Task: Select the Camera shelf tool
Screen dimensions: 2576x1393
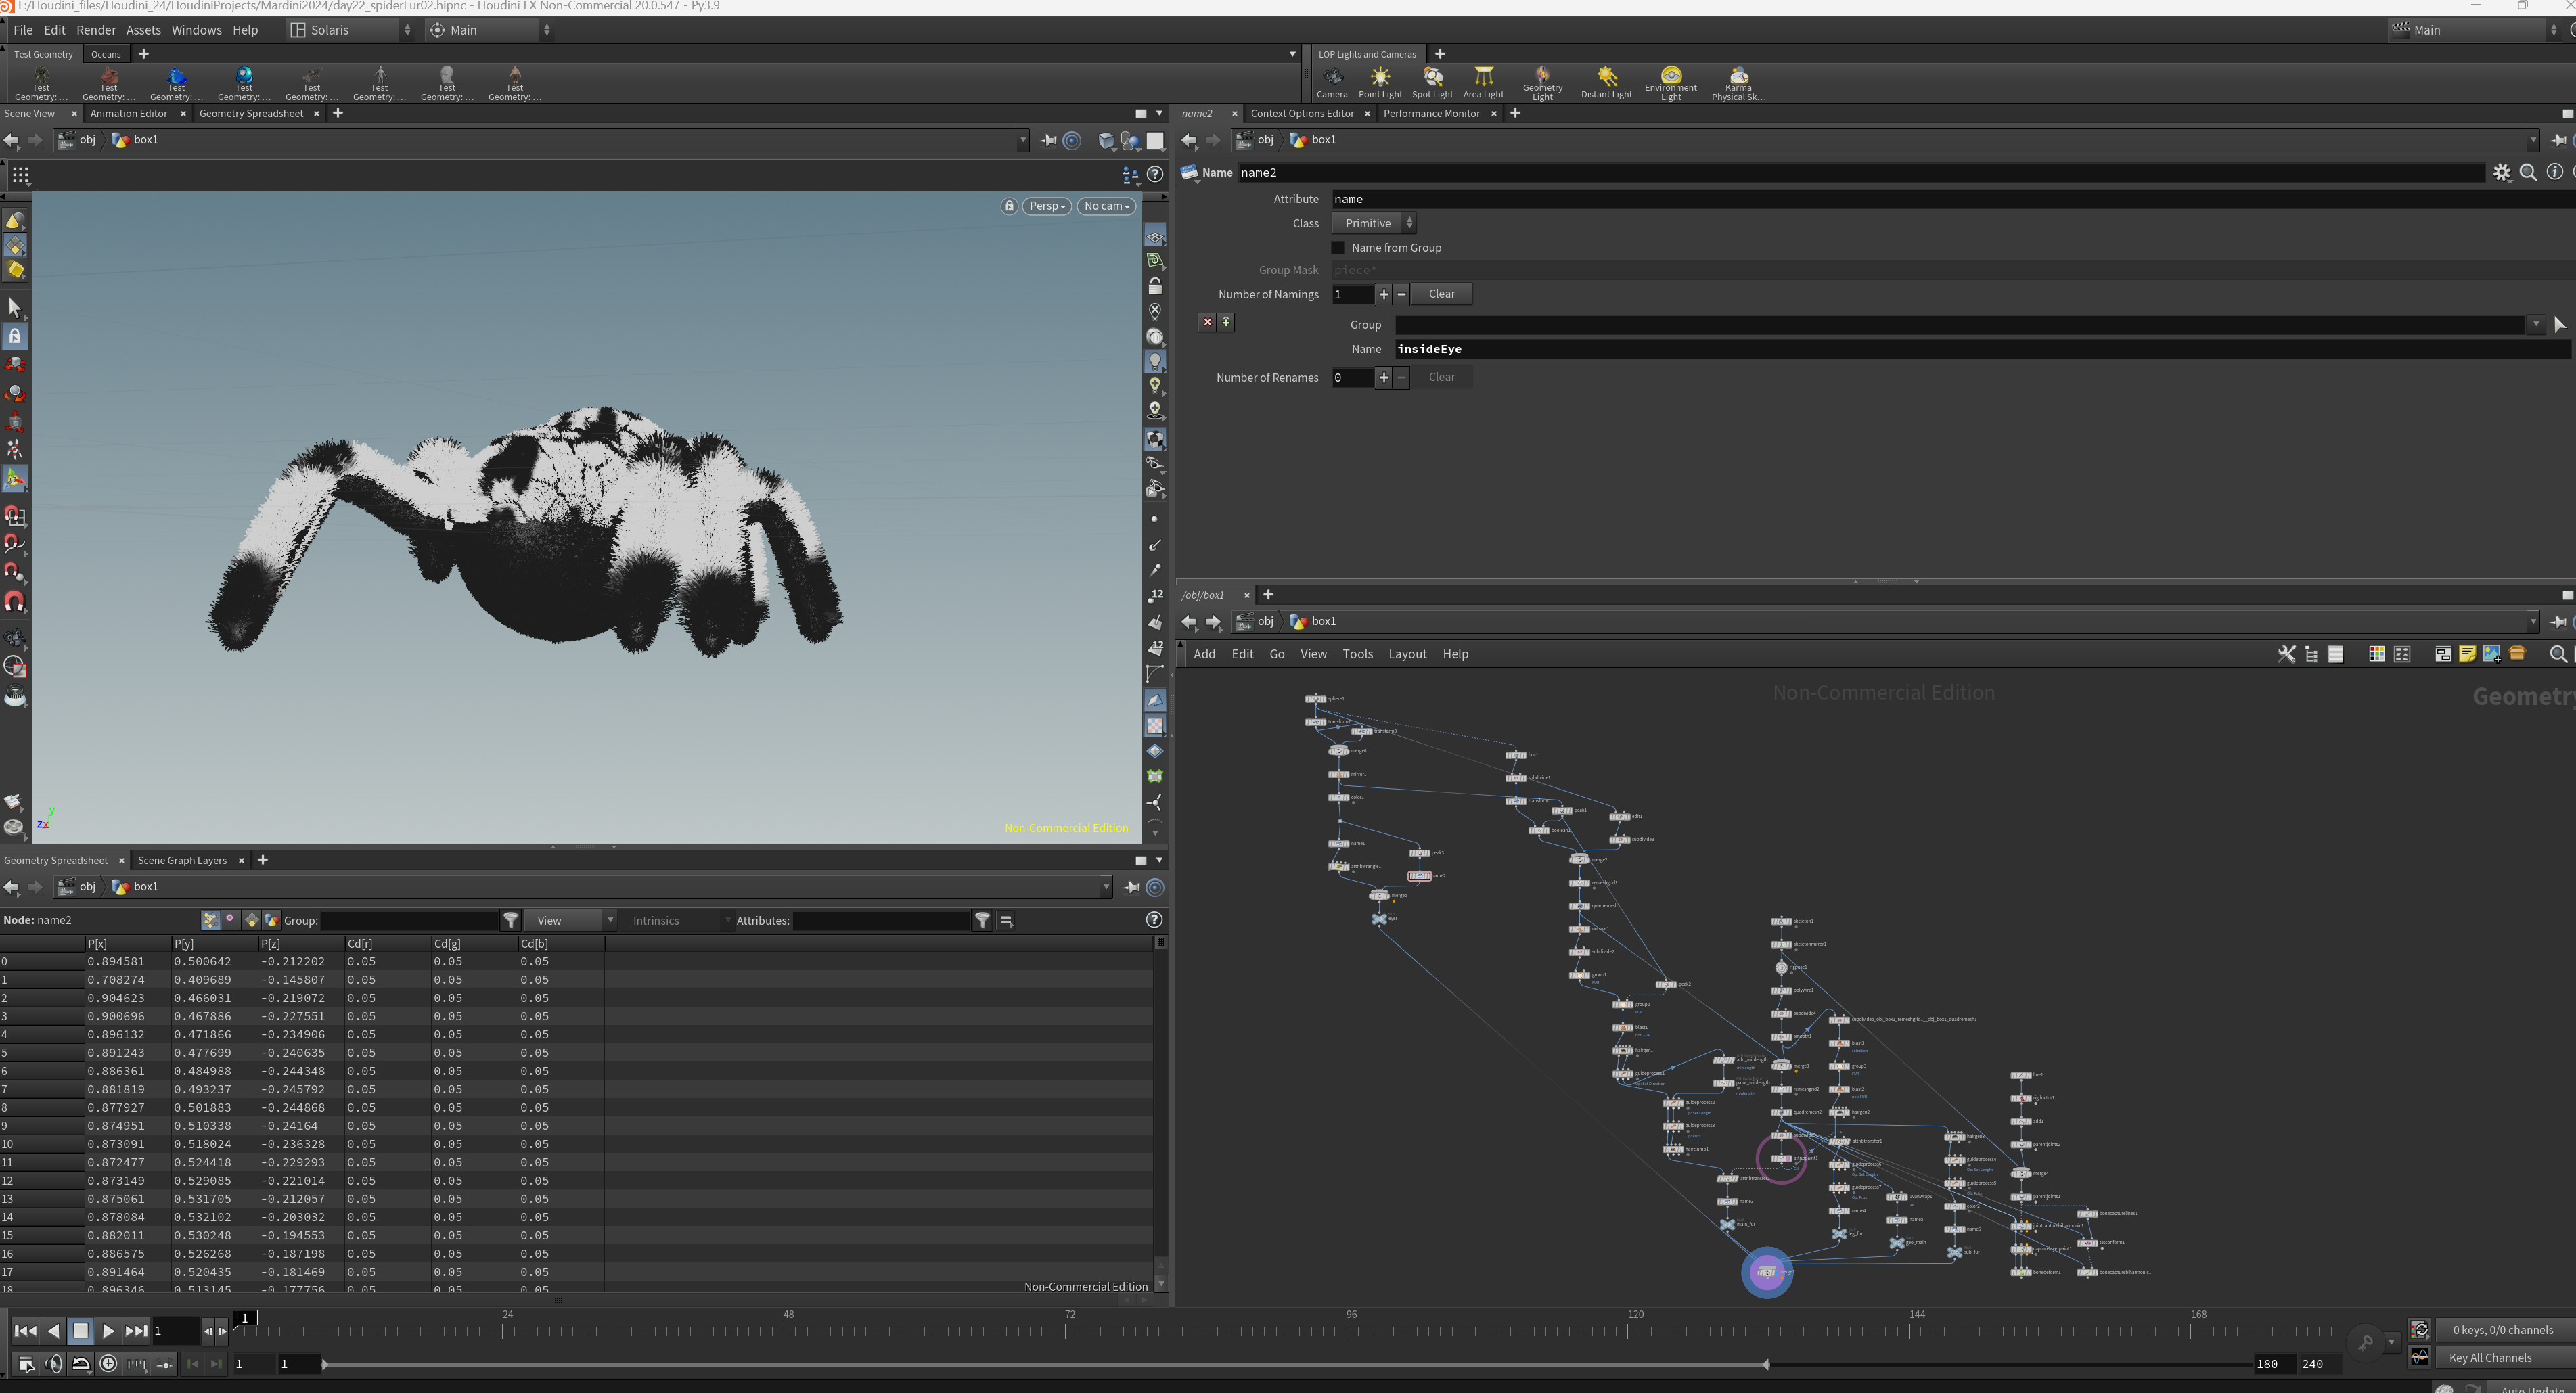Action: pos(1332,81)
